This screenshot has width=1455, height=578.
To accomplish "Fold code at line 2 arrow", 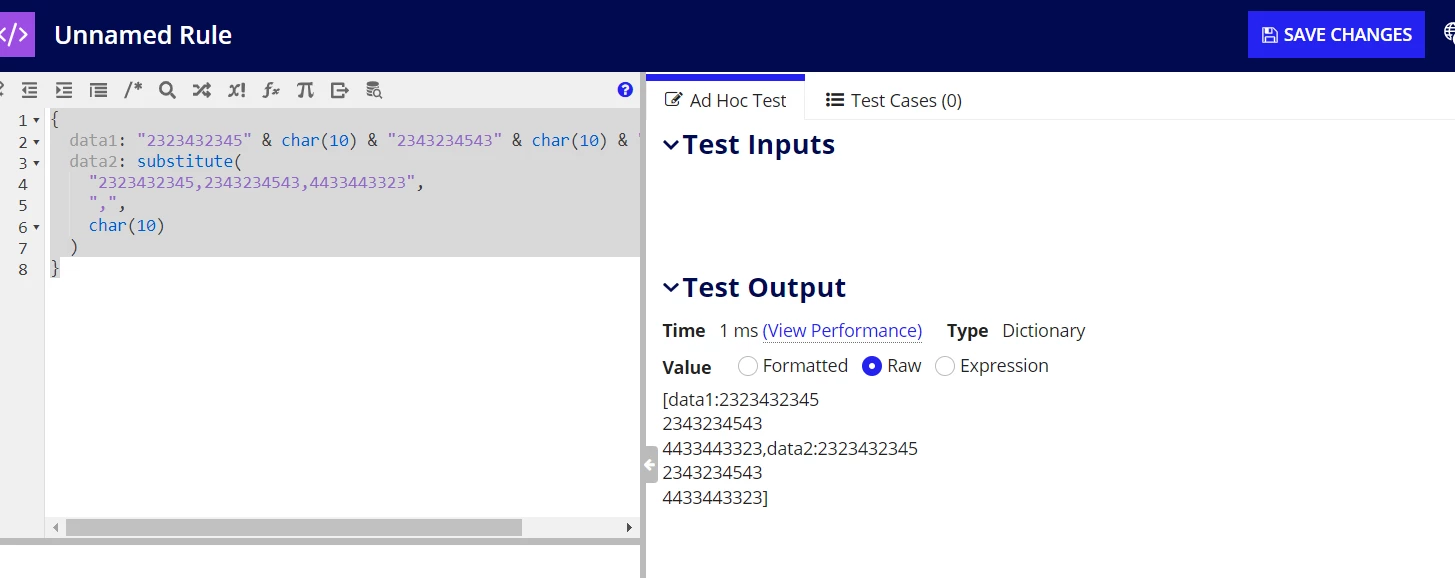I will pyautogui.click(x=37, y=141).
